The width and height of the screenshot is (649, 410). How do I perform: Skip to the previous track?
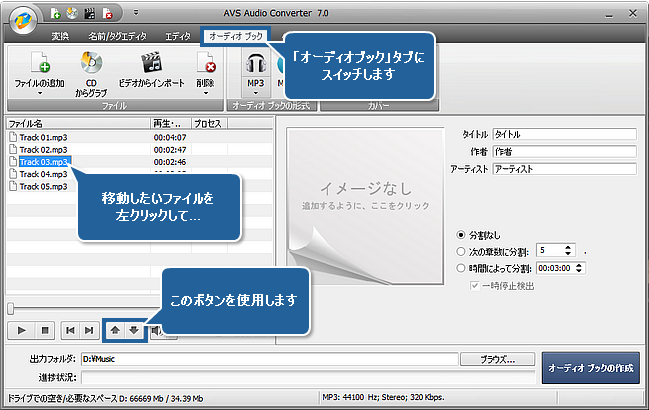tap(70, 329)
